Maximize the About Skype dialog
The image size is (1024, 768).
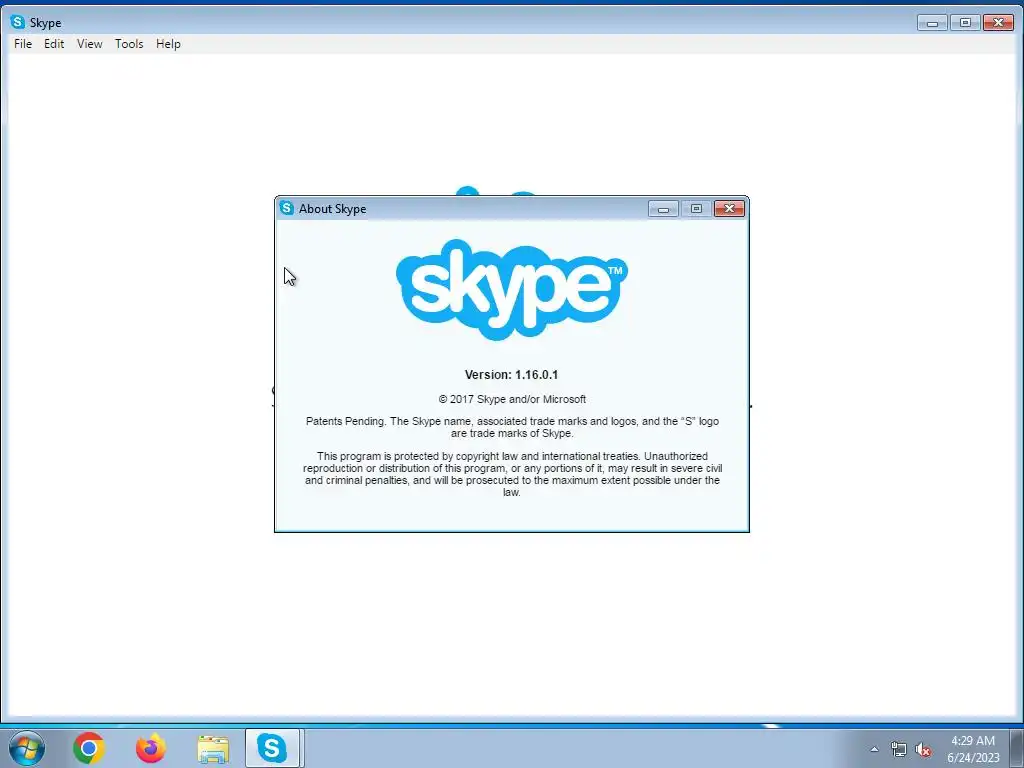pyautogui.click(x=696, y=208)
